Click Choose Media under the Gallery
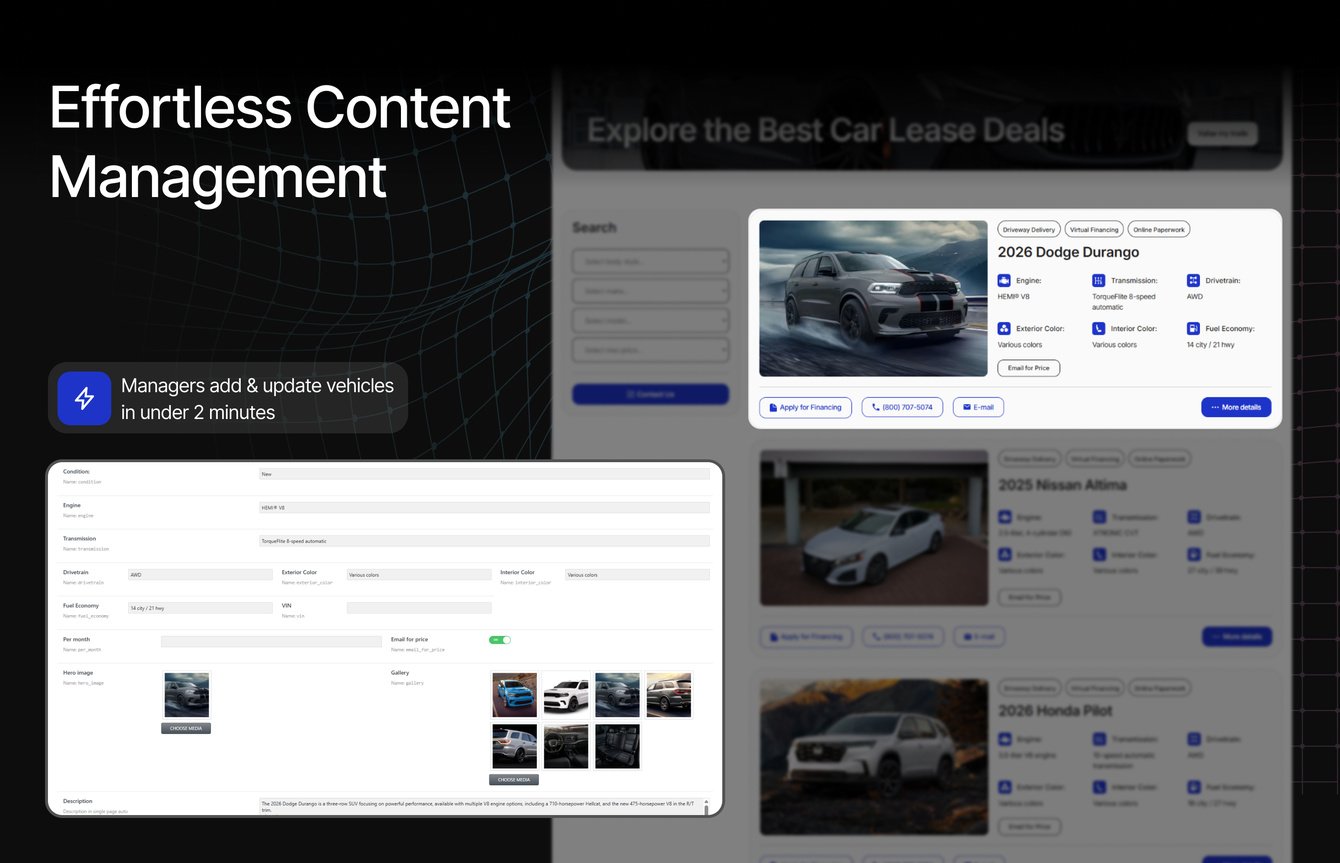Viewport: 1340px width, 863px height. pos(514,779)
